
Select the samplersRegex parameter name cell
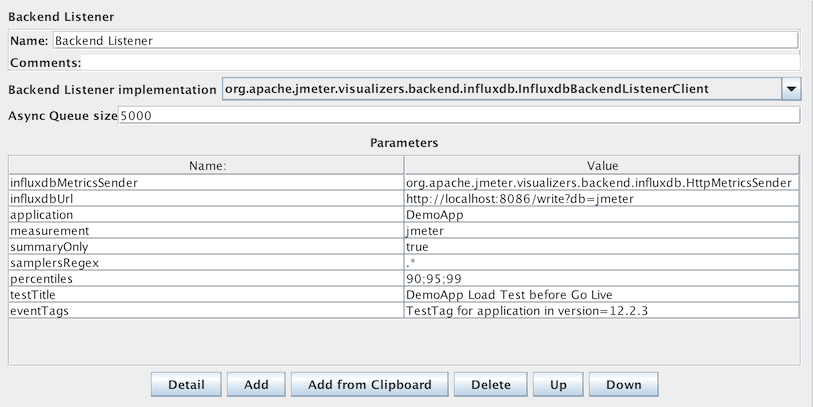pyautogui.click(x=207, y=262)
